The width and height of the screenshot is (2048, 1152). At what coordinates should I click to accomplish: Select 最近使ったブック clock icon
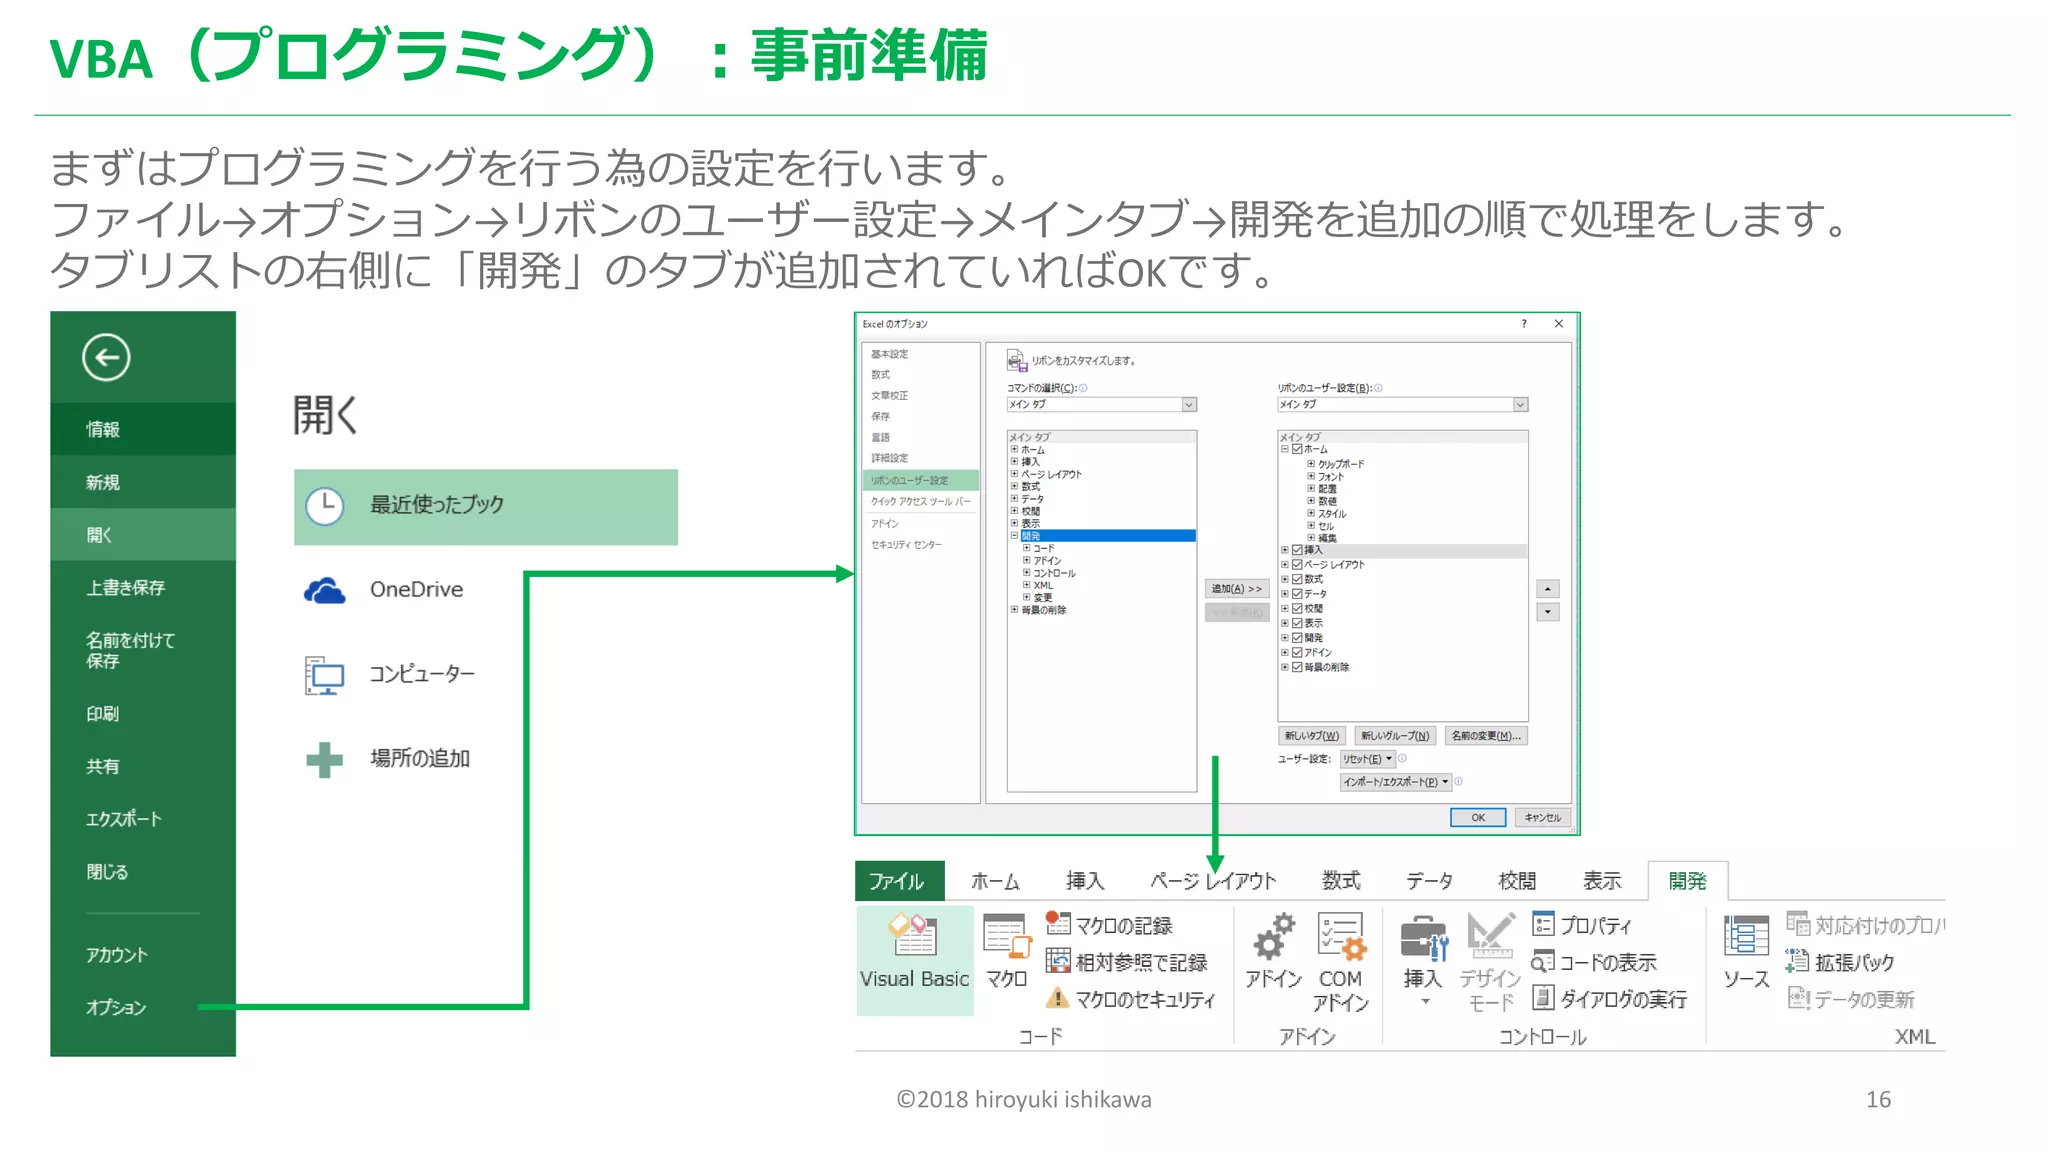(x=324, y=506)
